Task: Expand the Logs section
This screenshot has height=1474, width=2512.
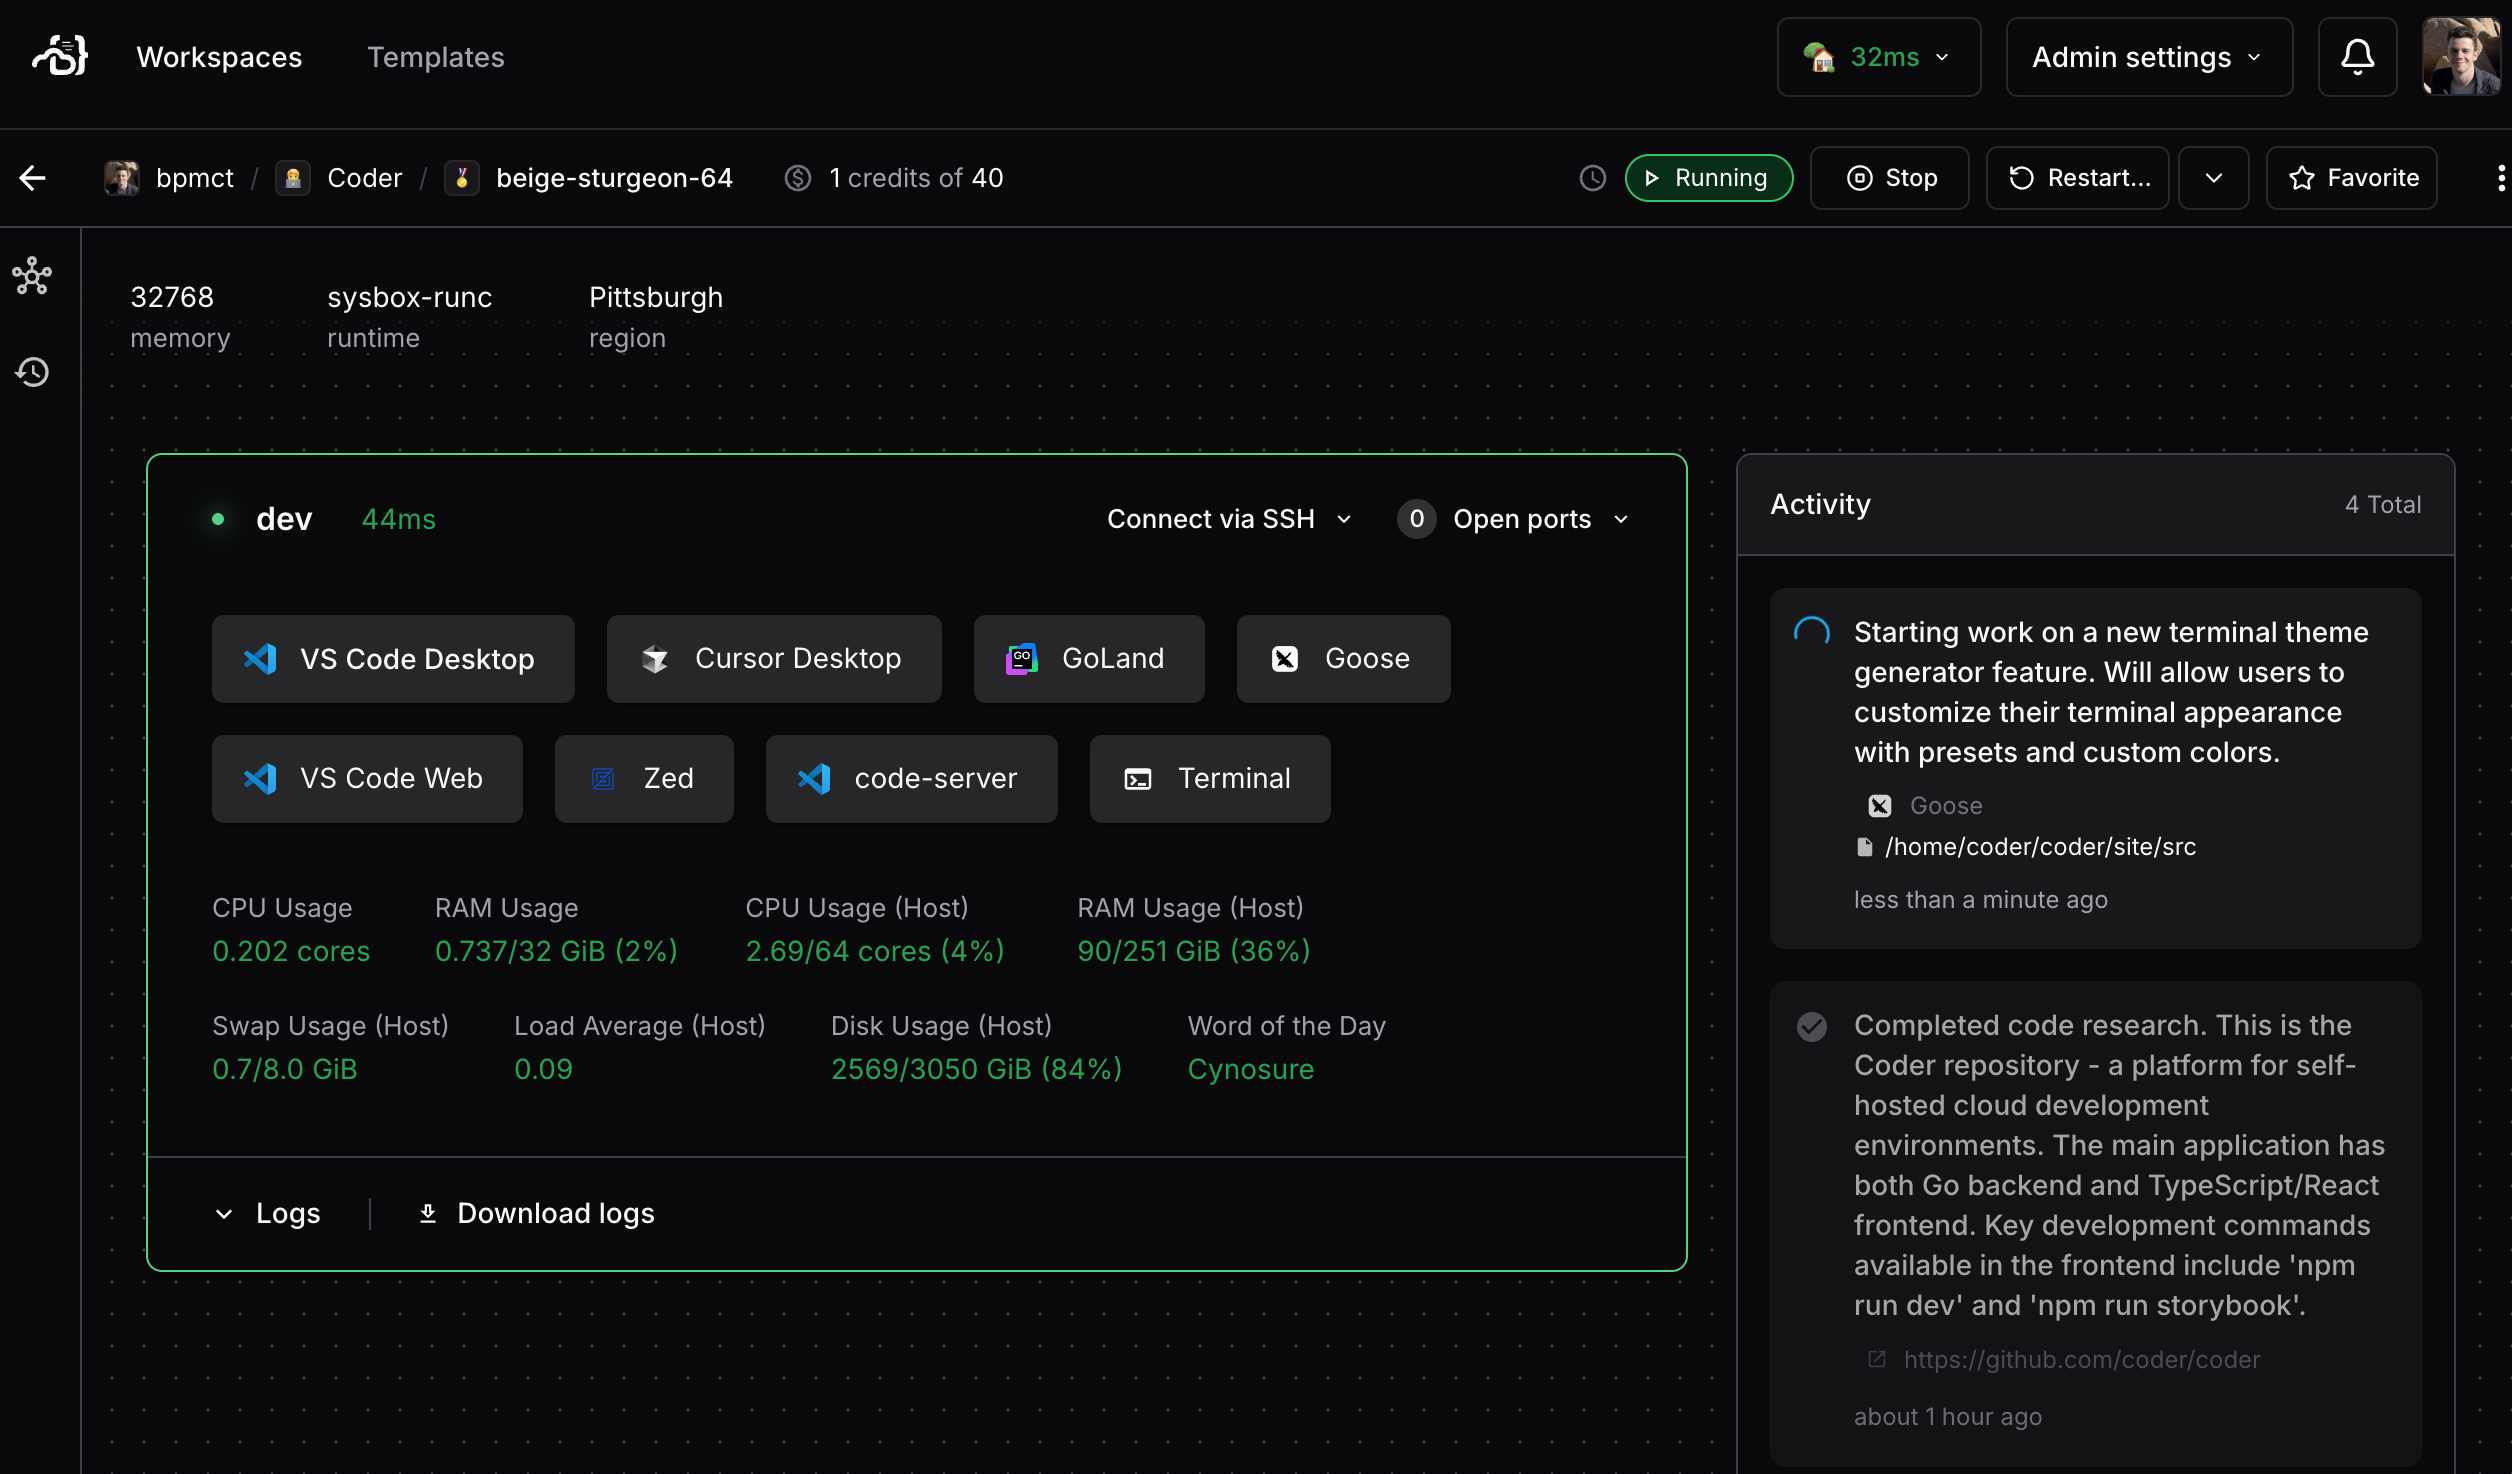Action: click(268, 1213)
